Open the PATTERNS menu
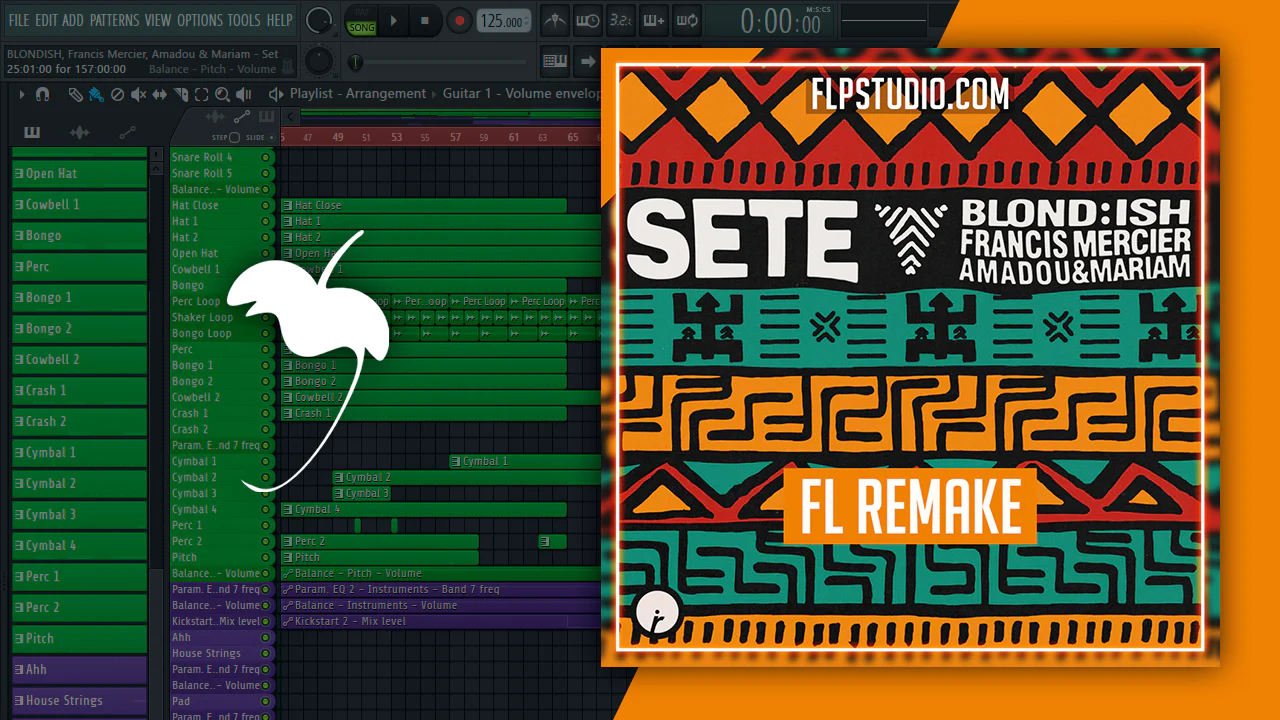 tap(115, 20)
